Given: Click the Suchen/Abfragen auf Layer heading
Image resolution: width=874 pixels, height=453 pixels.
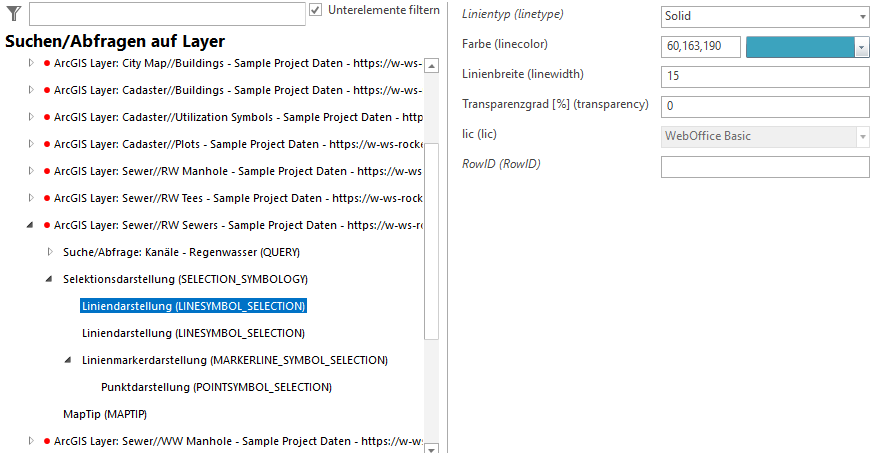Looking at the screenshot, I should (115, 41).
